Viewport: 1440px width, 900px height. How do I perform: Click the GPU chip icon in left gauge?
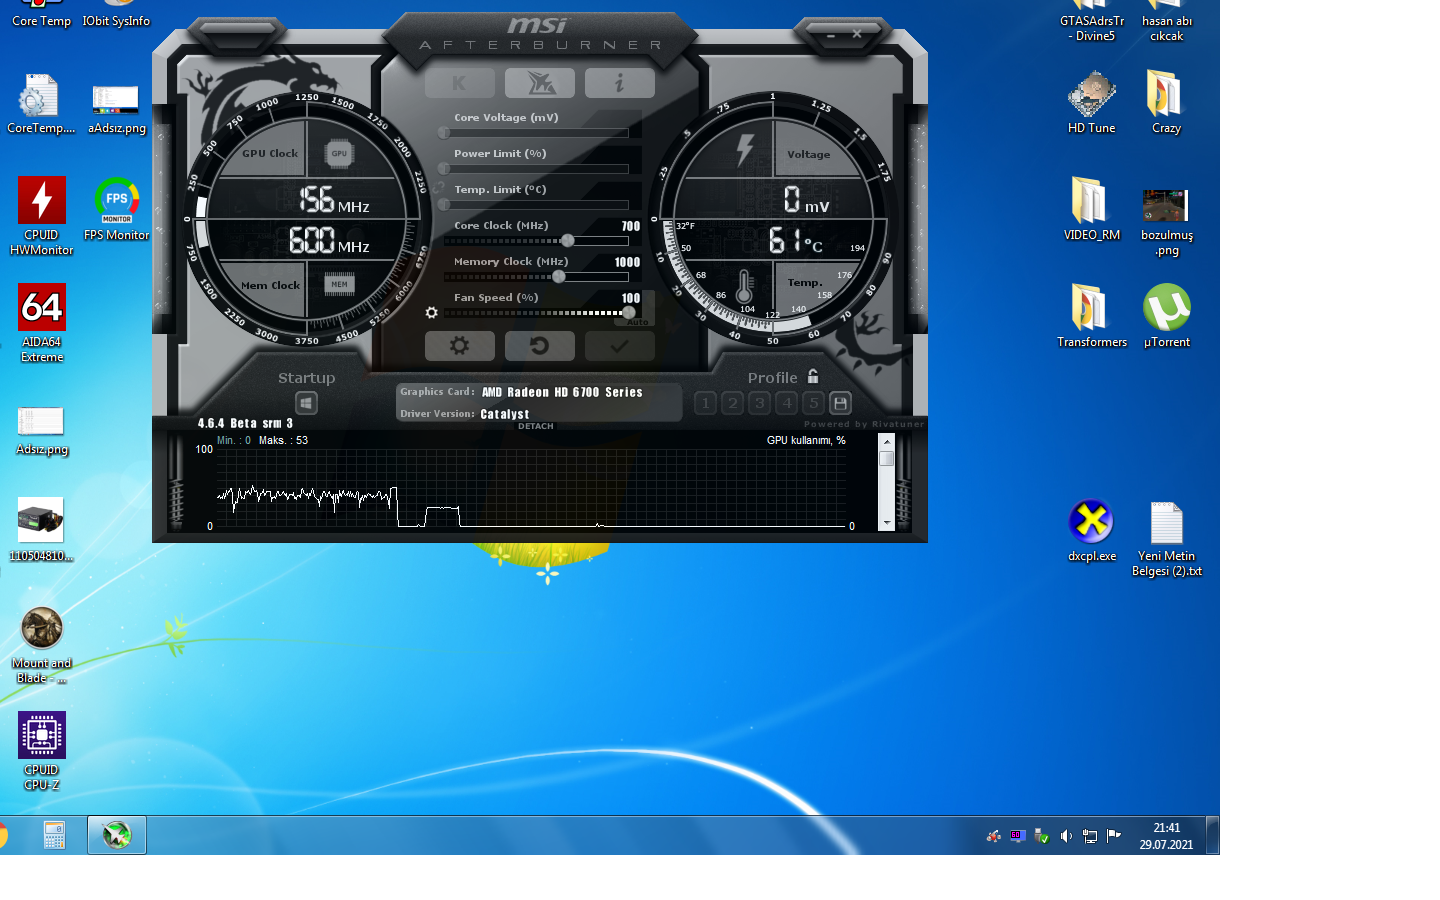pyautogui.click(x=340, y=154)
